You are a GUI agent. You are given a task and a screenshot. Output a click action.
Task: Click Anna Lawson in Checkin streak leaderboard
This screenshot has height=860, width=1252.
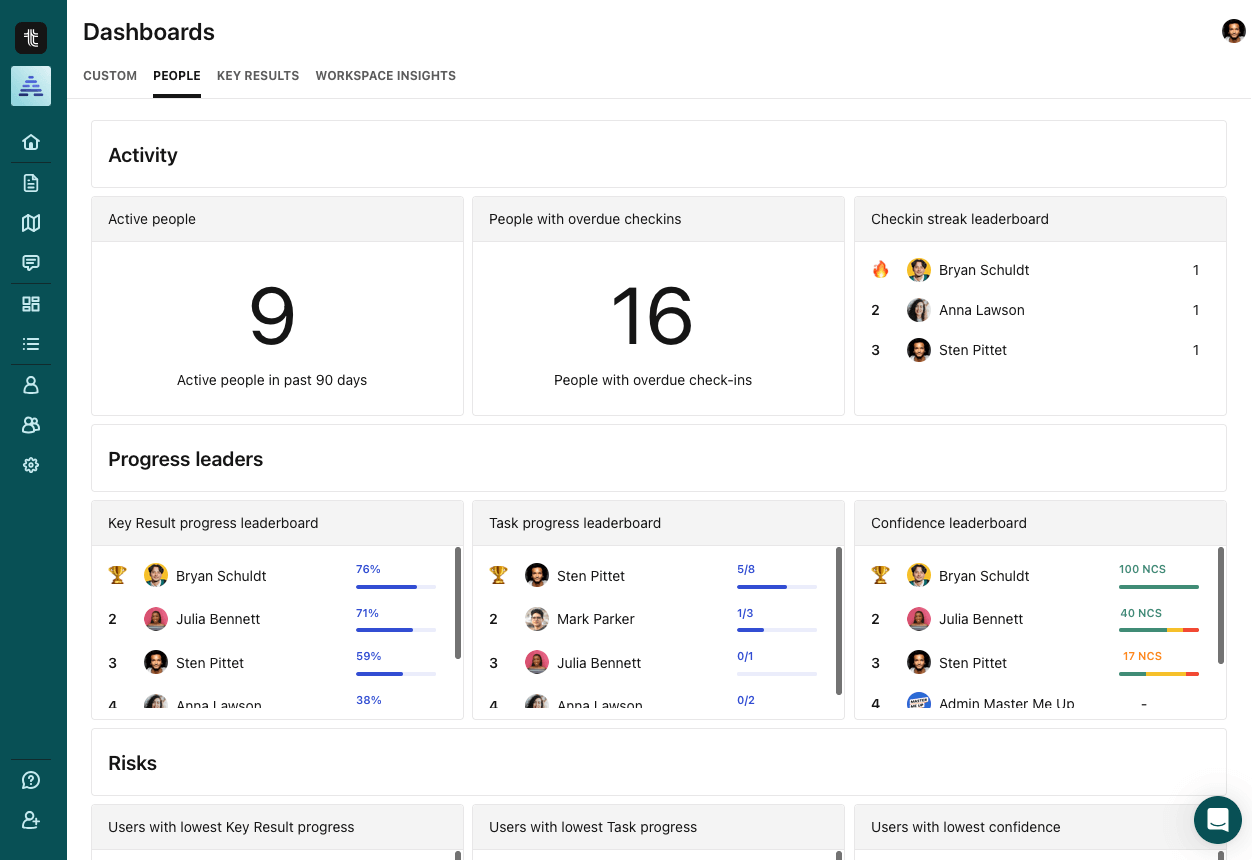[x=981, y=310]
